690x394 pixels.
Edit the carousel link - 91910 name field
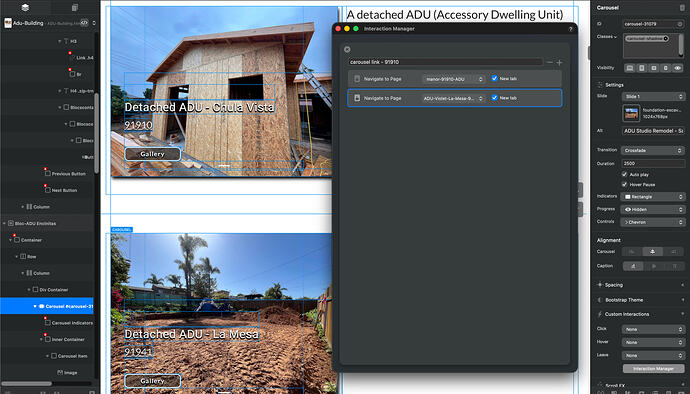445,62
